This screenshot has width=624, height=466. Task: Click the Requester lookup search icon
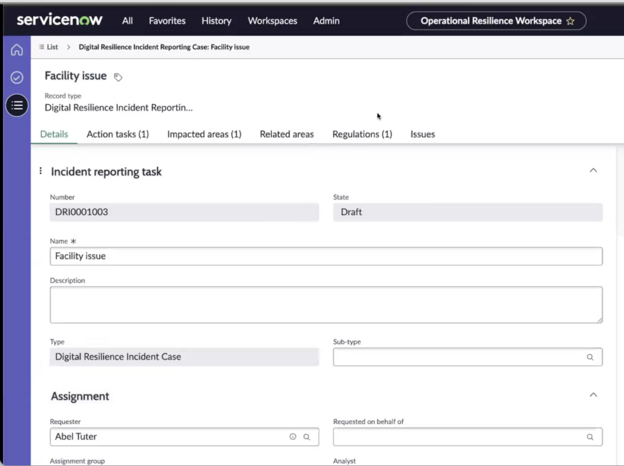click(306, 437)
